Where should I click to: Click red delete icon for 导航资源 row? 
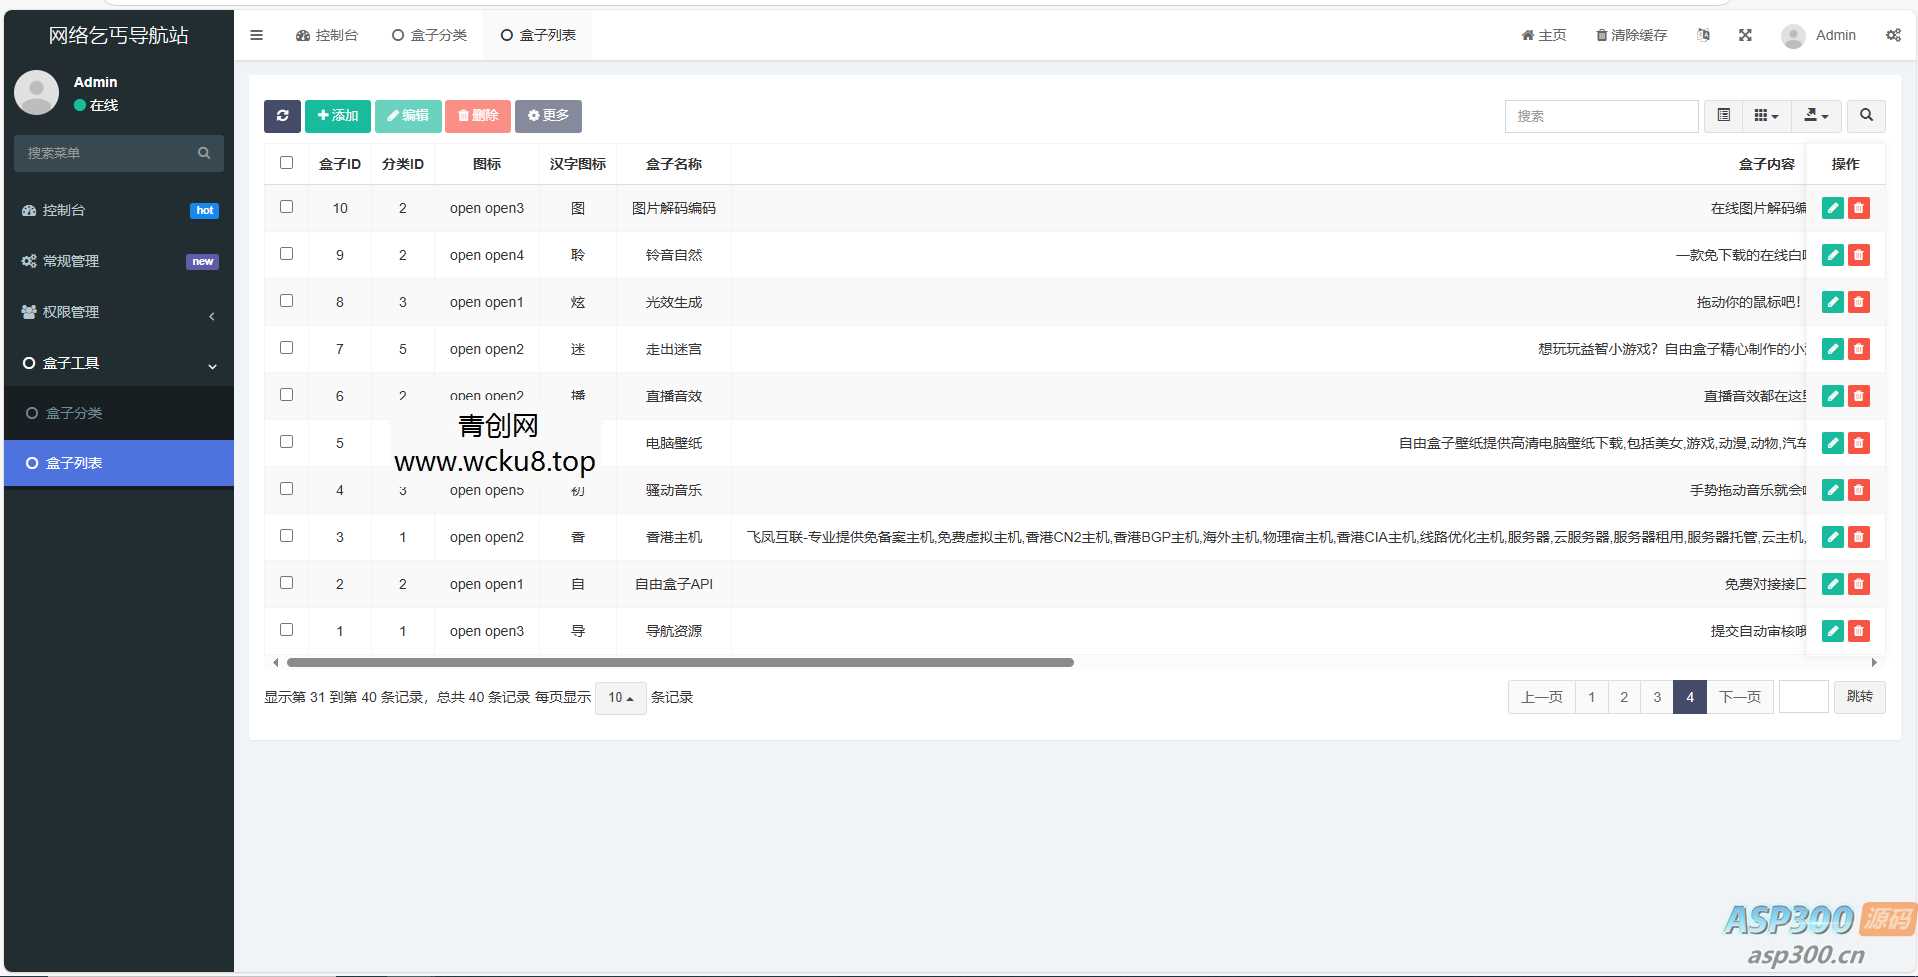1859,631
